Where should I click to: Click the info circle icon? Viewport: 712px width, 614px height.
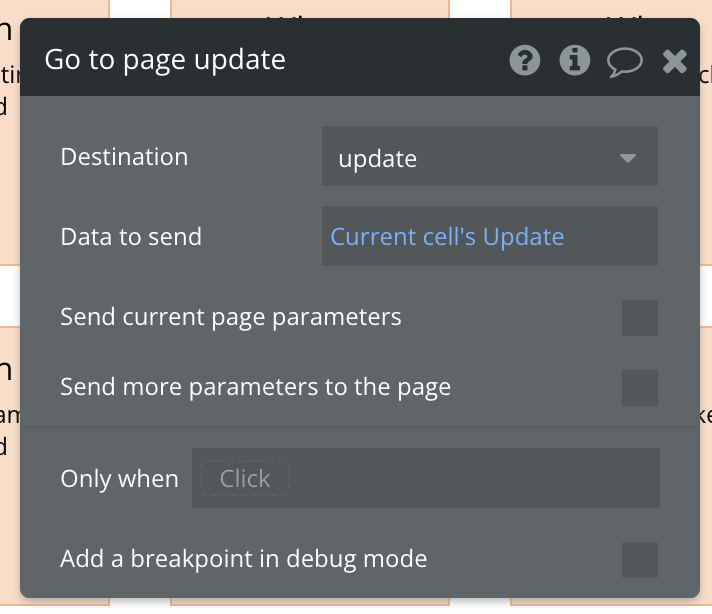click(574, 61)
